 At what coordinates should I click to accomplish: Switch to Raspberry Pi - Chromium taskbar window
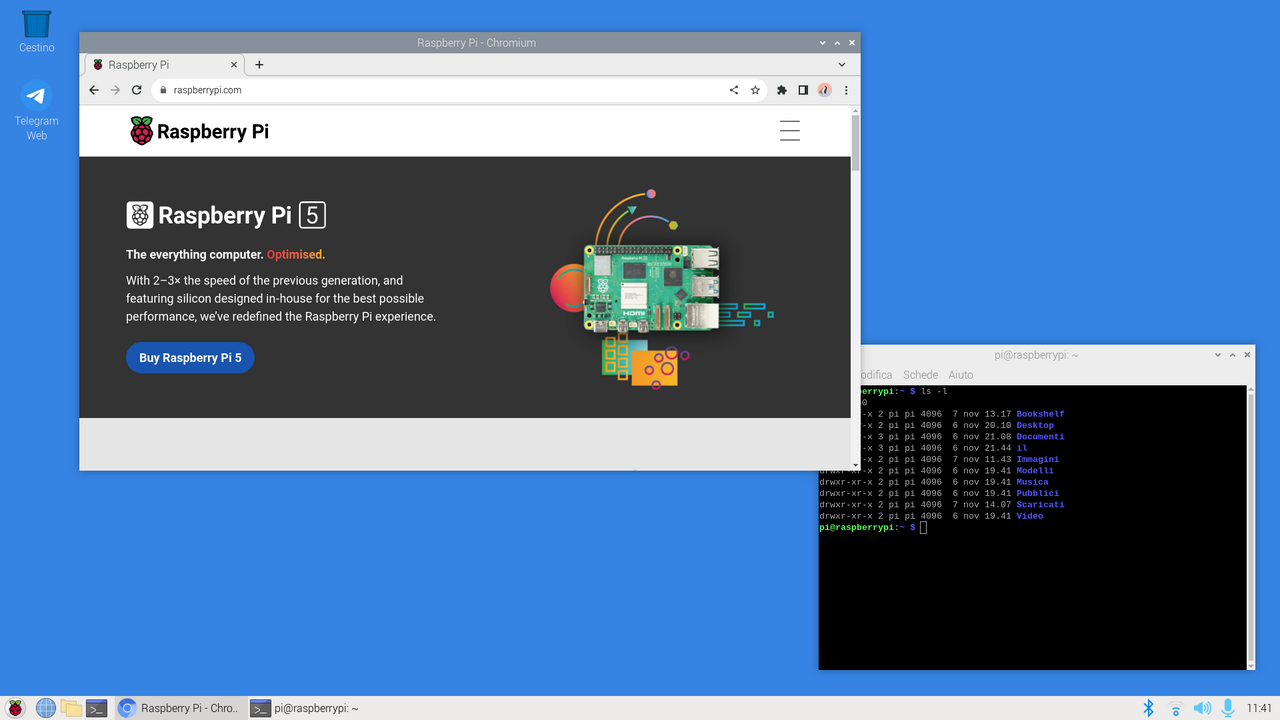179,708
